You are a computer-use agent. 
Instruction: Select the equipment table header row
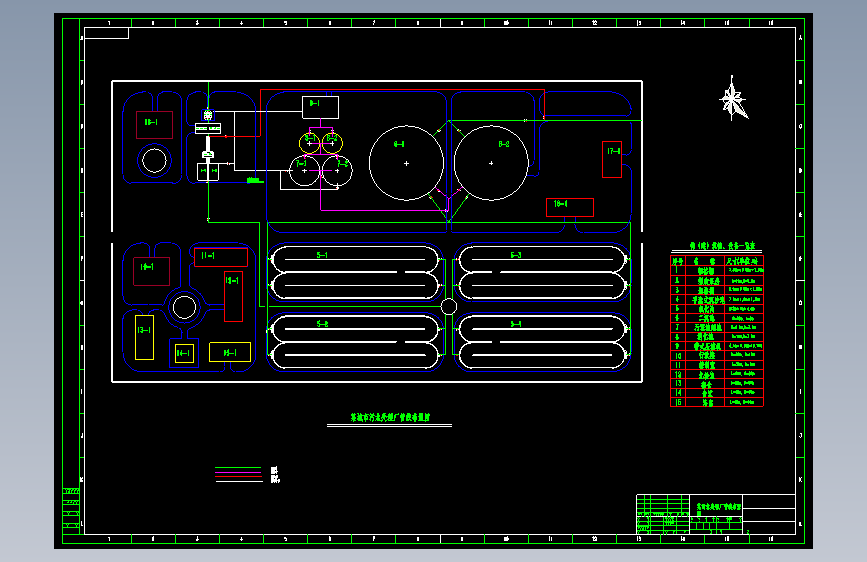point(717,261)
